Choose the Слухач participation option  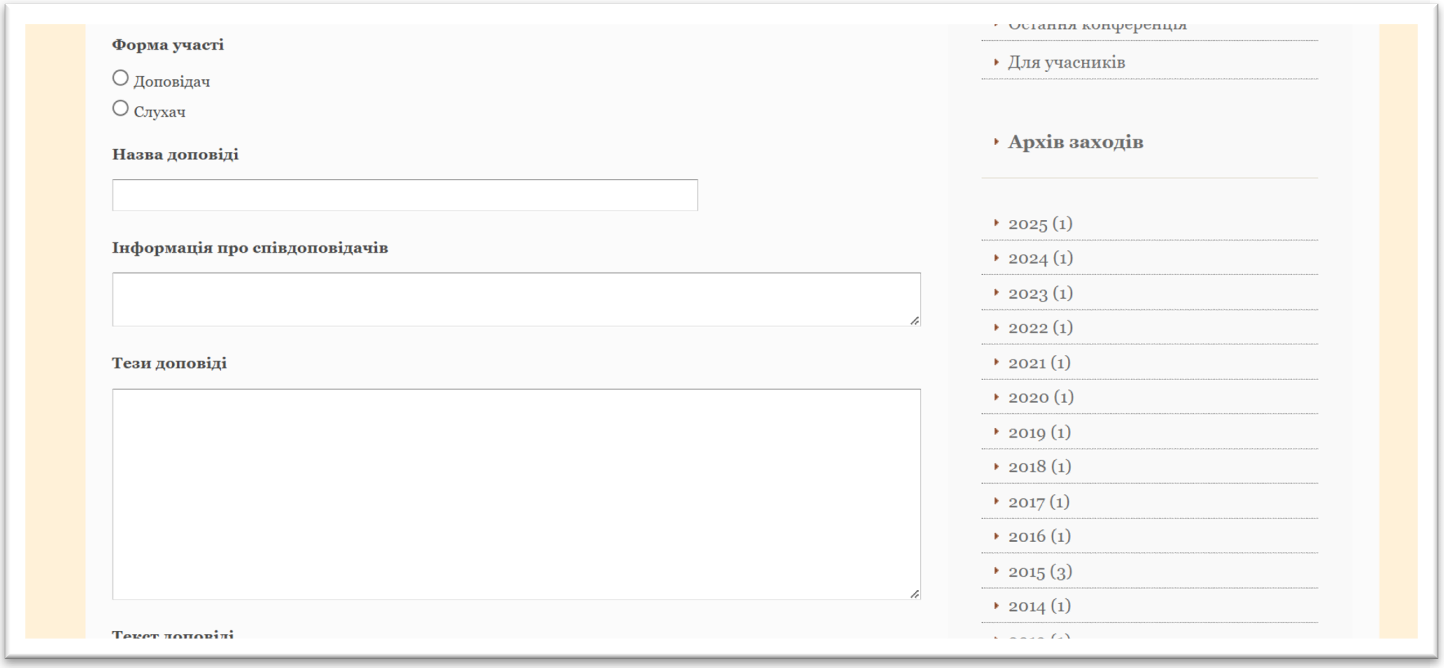tap(121, 108)
